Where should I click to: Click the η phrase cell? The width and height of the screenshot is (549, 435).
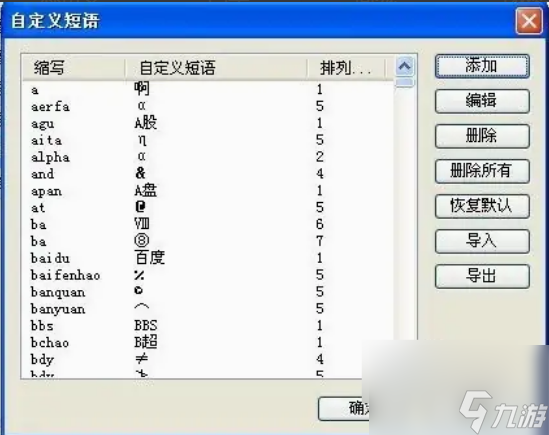[x=142, y=140]
